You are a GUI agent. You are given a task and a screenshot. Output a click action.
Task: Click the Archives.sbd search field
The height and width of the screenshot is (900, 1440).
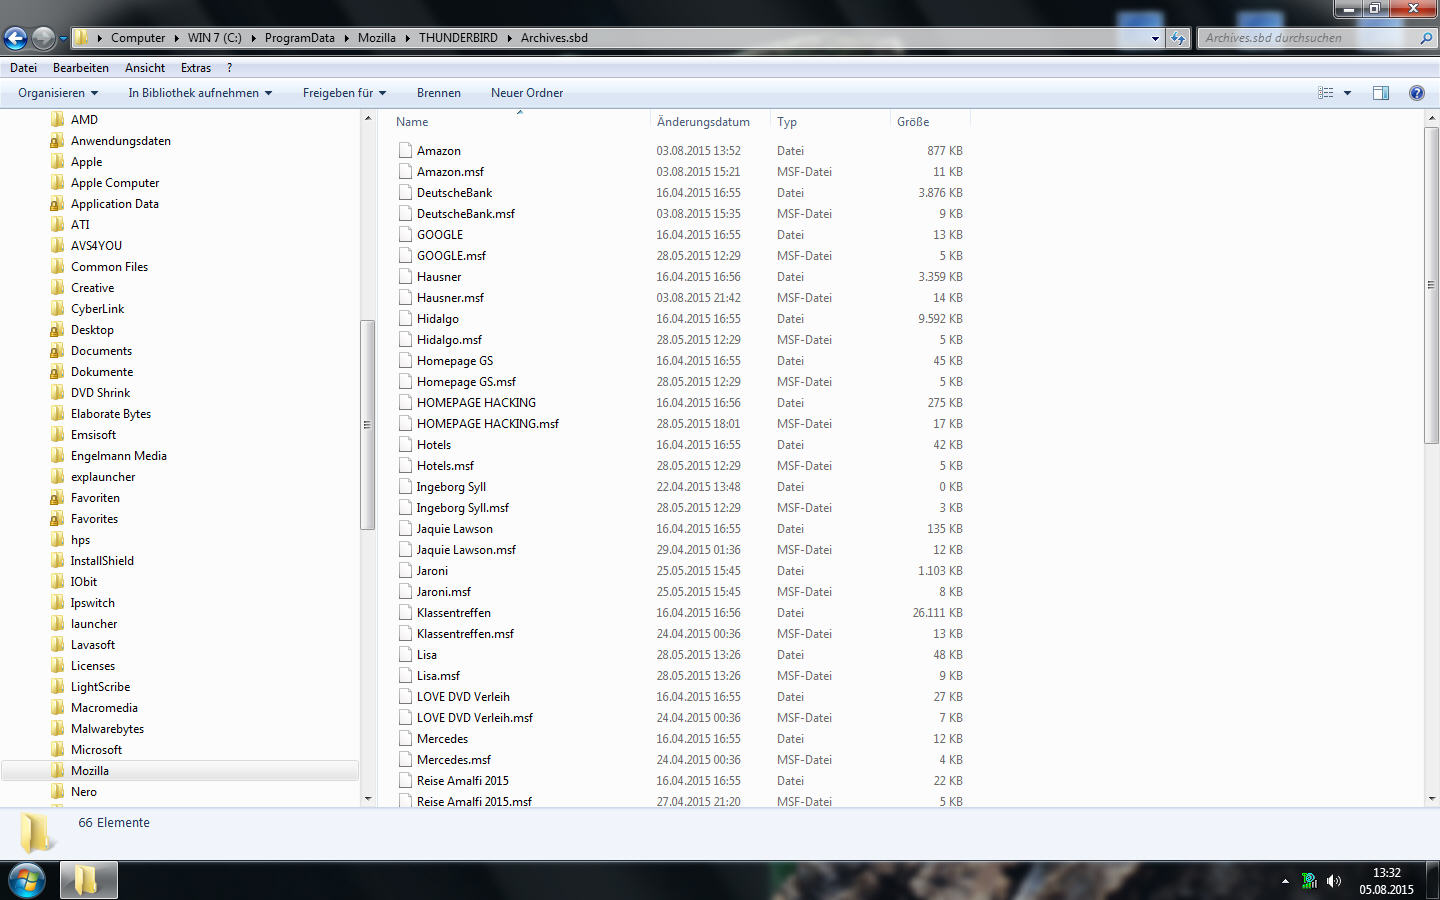1308,38
